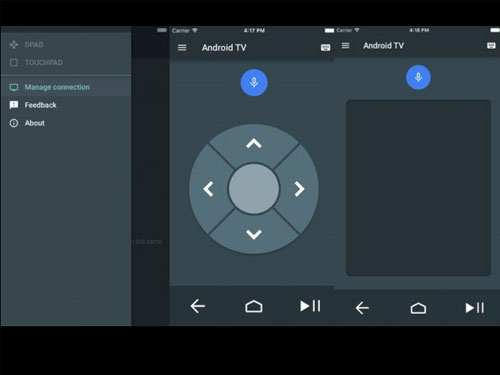500x375 pixels.
Task: Tap the microphone button on touchpad screen
Action: click(x=418, y=77)
